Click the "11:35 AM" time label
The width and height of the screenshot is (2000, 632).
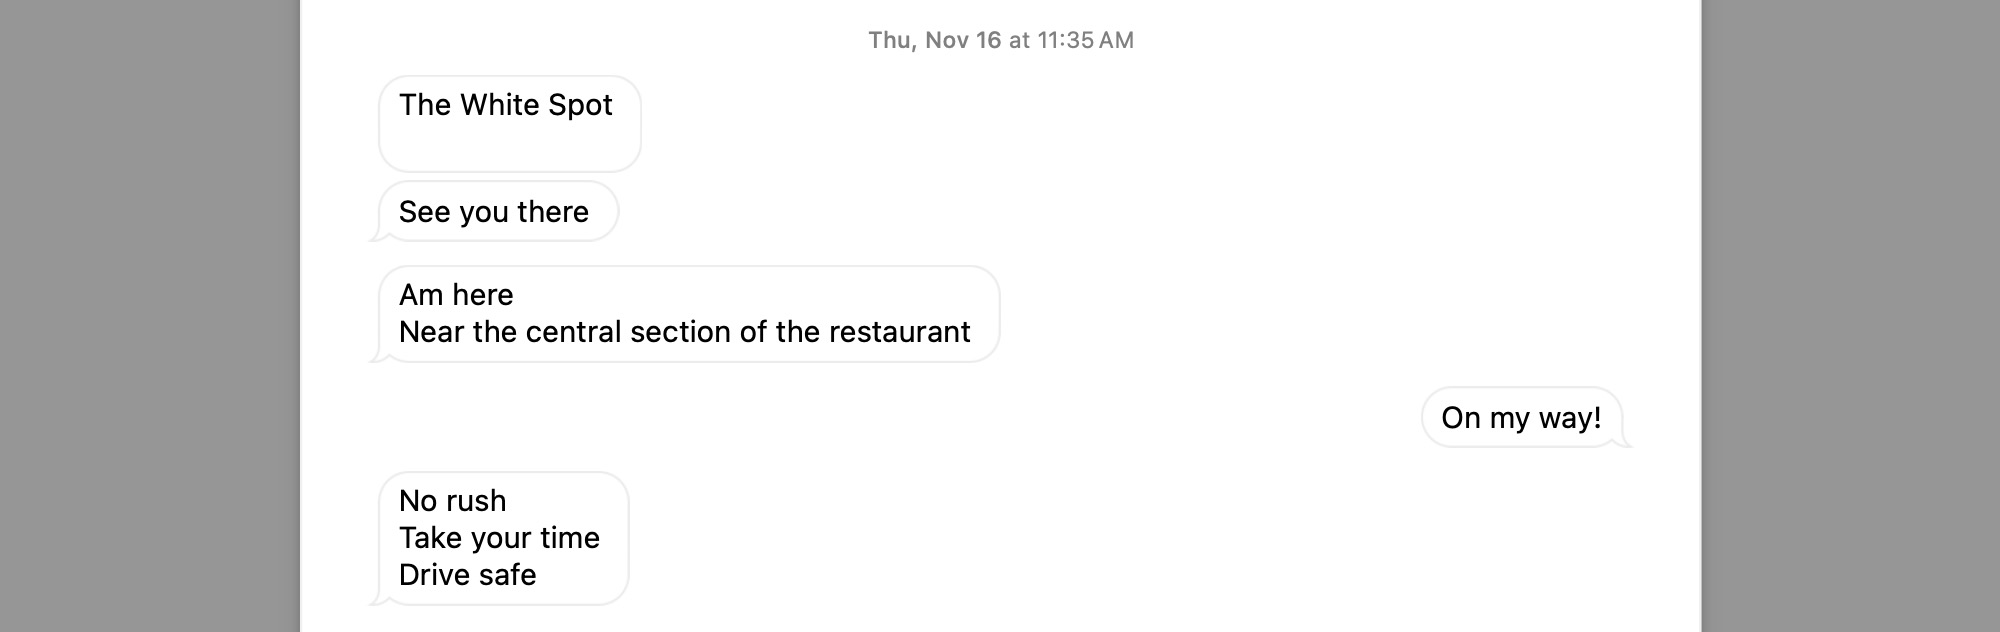1085,40
